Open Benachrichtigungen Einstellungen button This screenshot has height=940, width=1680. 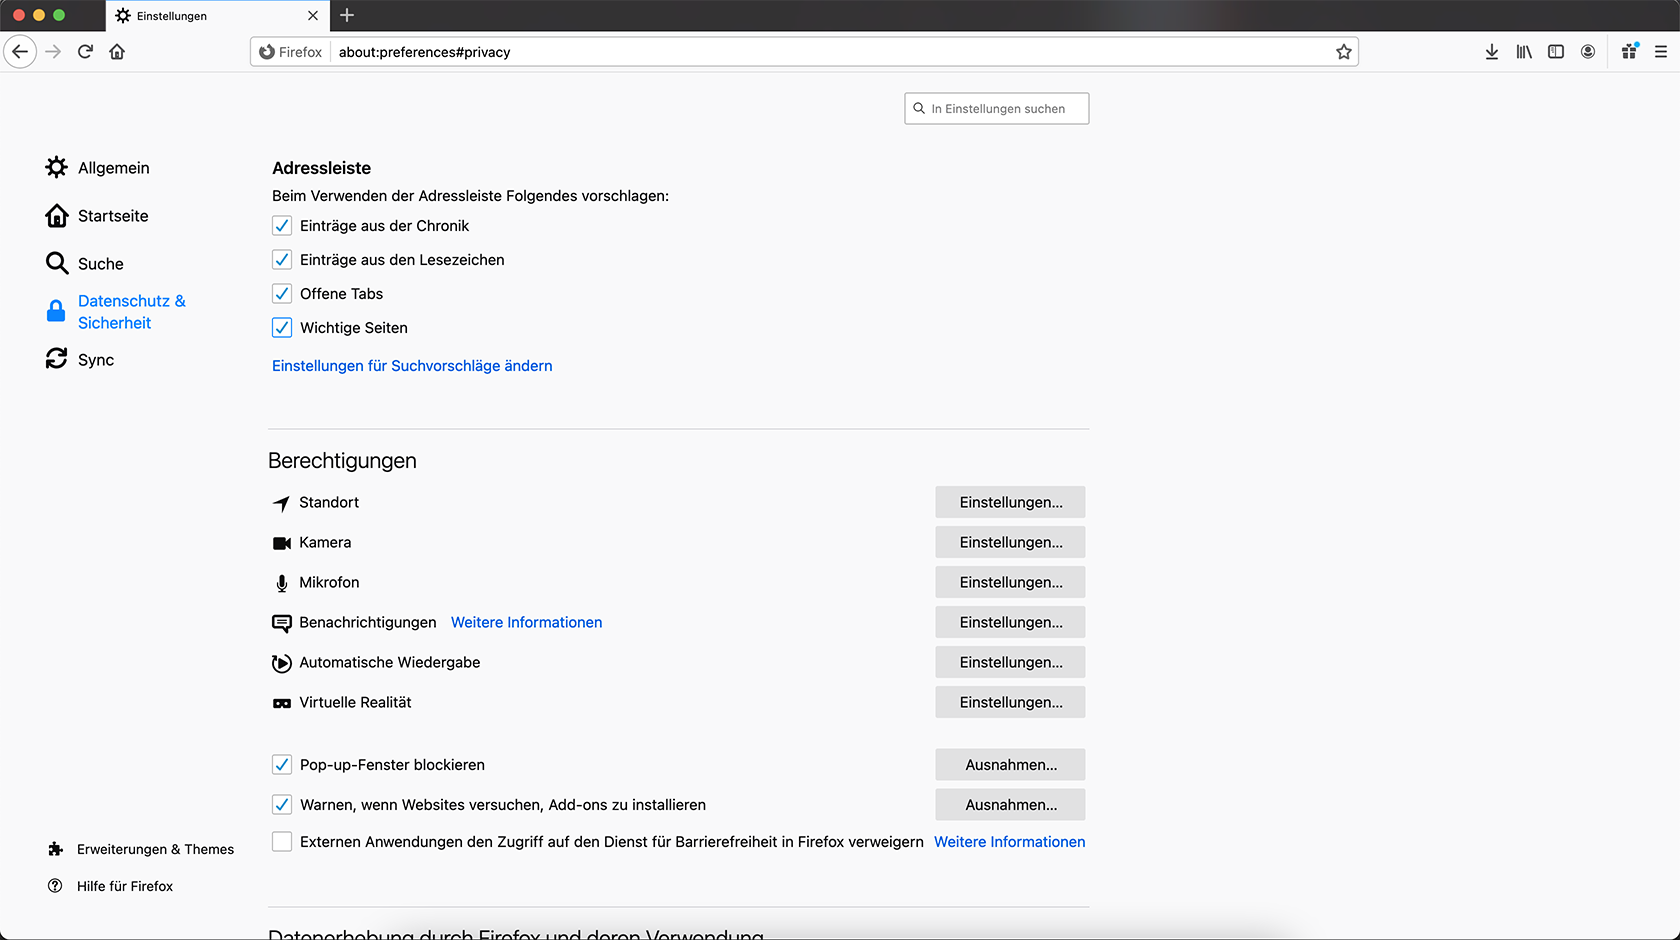[x=1010, y=622]
